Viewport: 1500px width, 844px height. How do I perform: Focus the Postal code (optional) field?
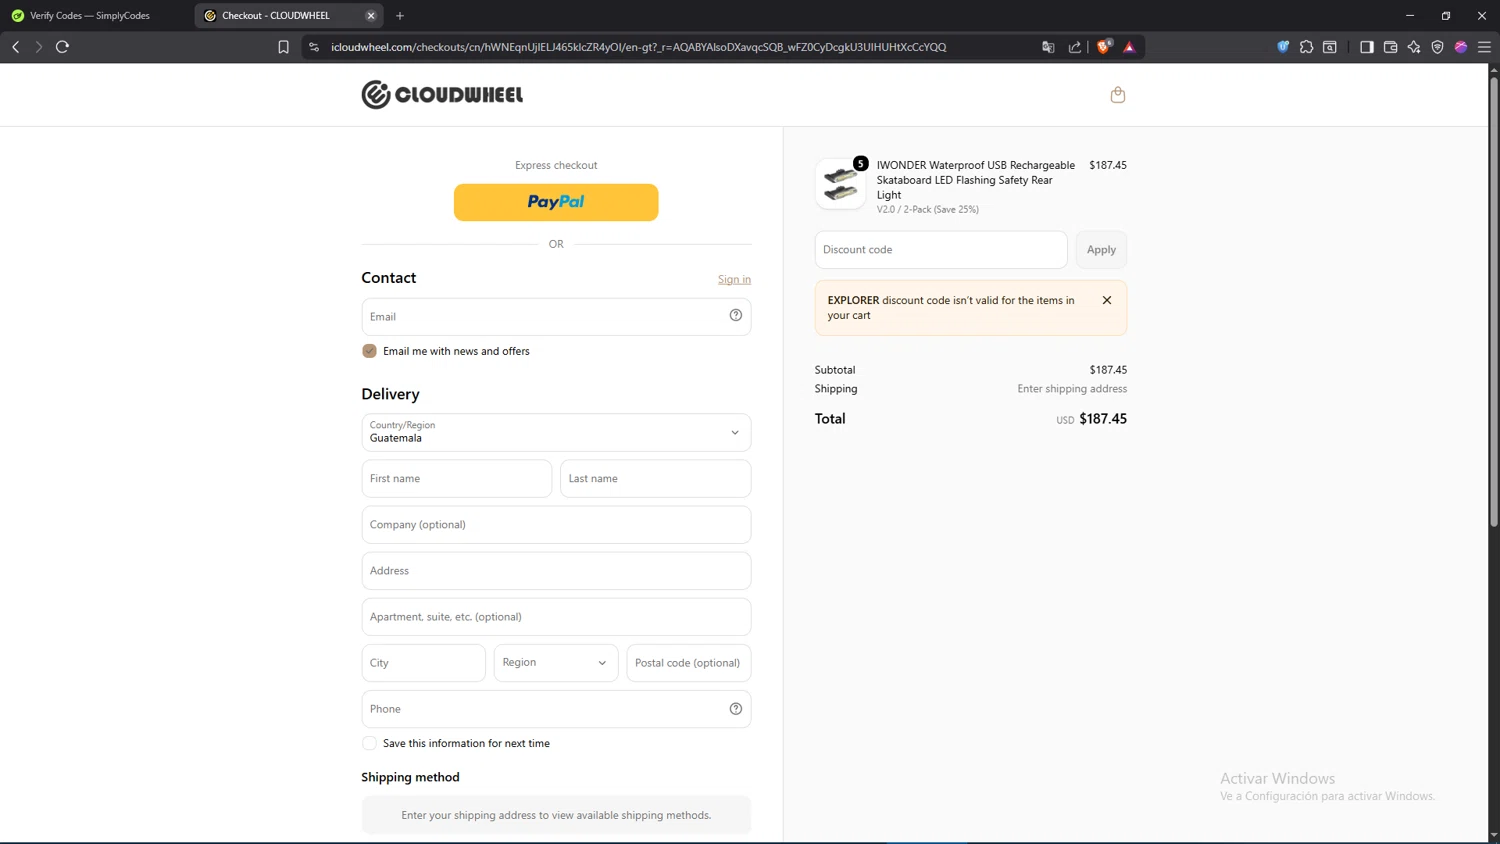[x=689, y=663]
